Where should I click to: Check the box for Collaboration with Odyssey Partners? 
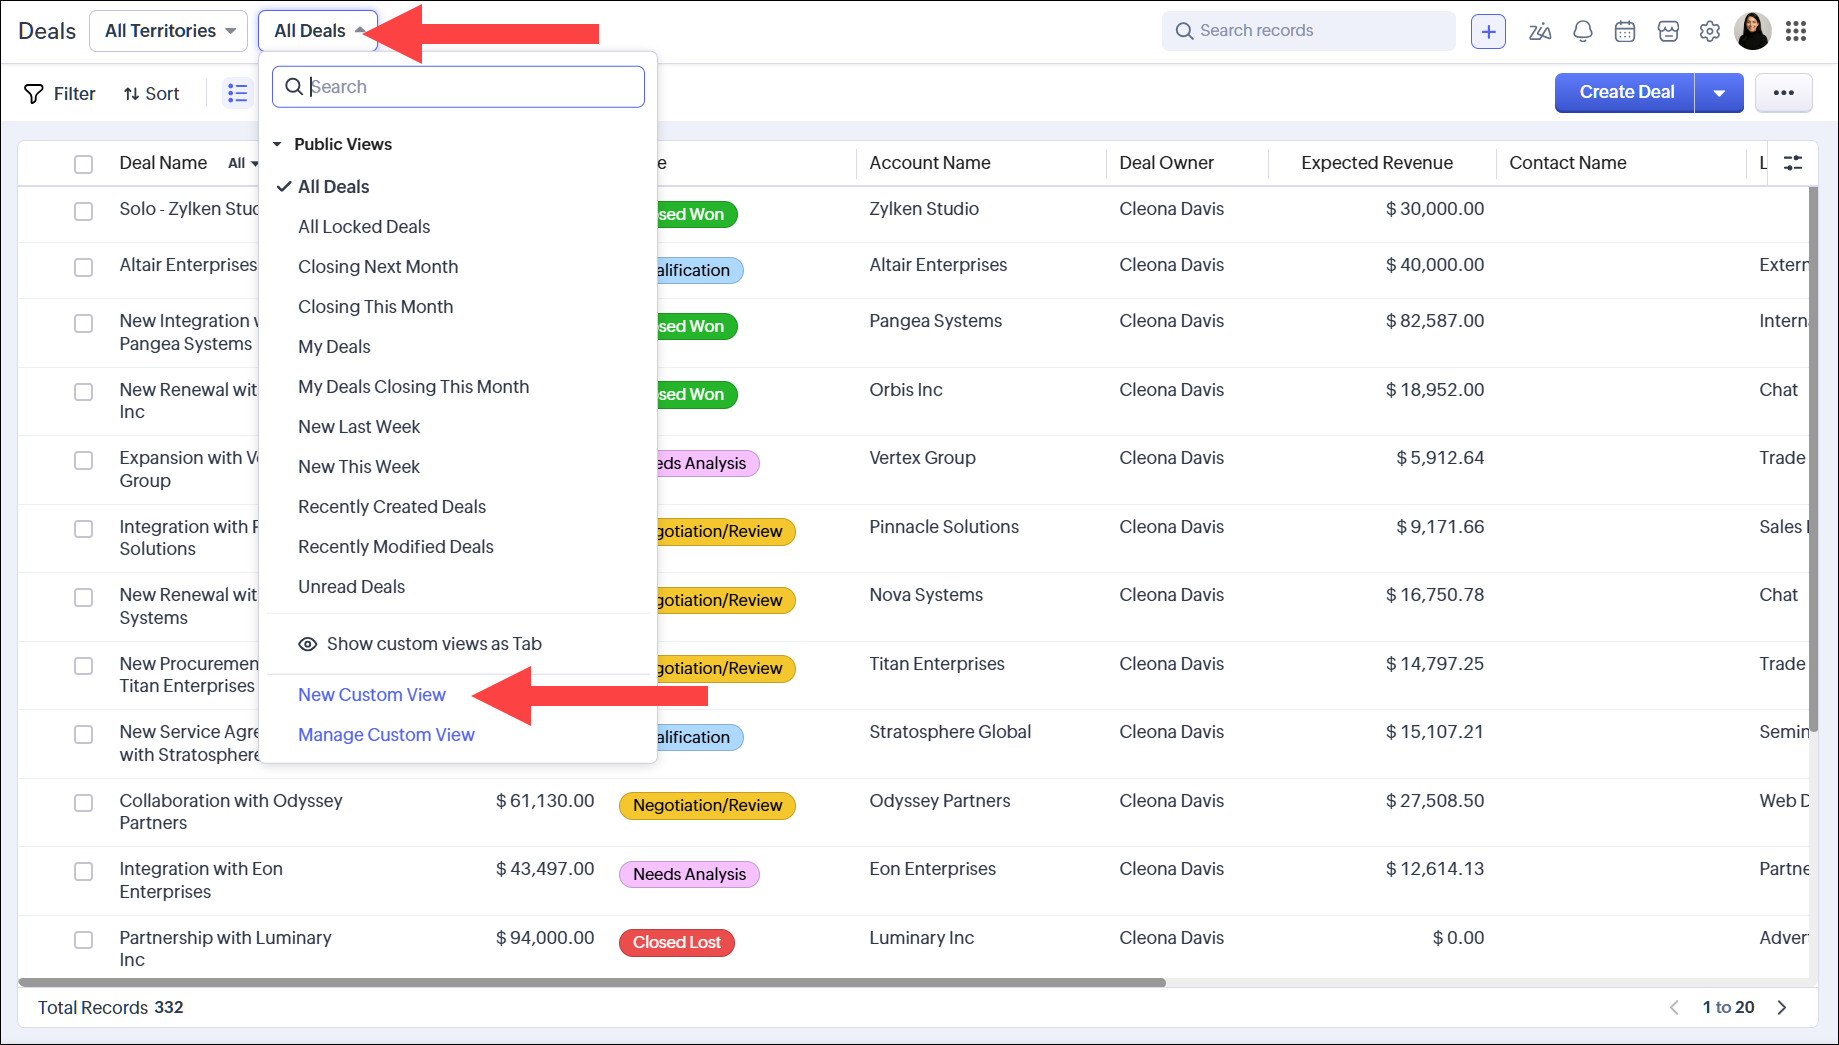pos(84,803)
